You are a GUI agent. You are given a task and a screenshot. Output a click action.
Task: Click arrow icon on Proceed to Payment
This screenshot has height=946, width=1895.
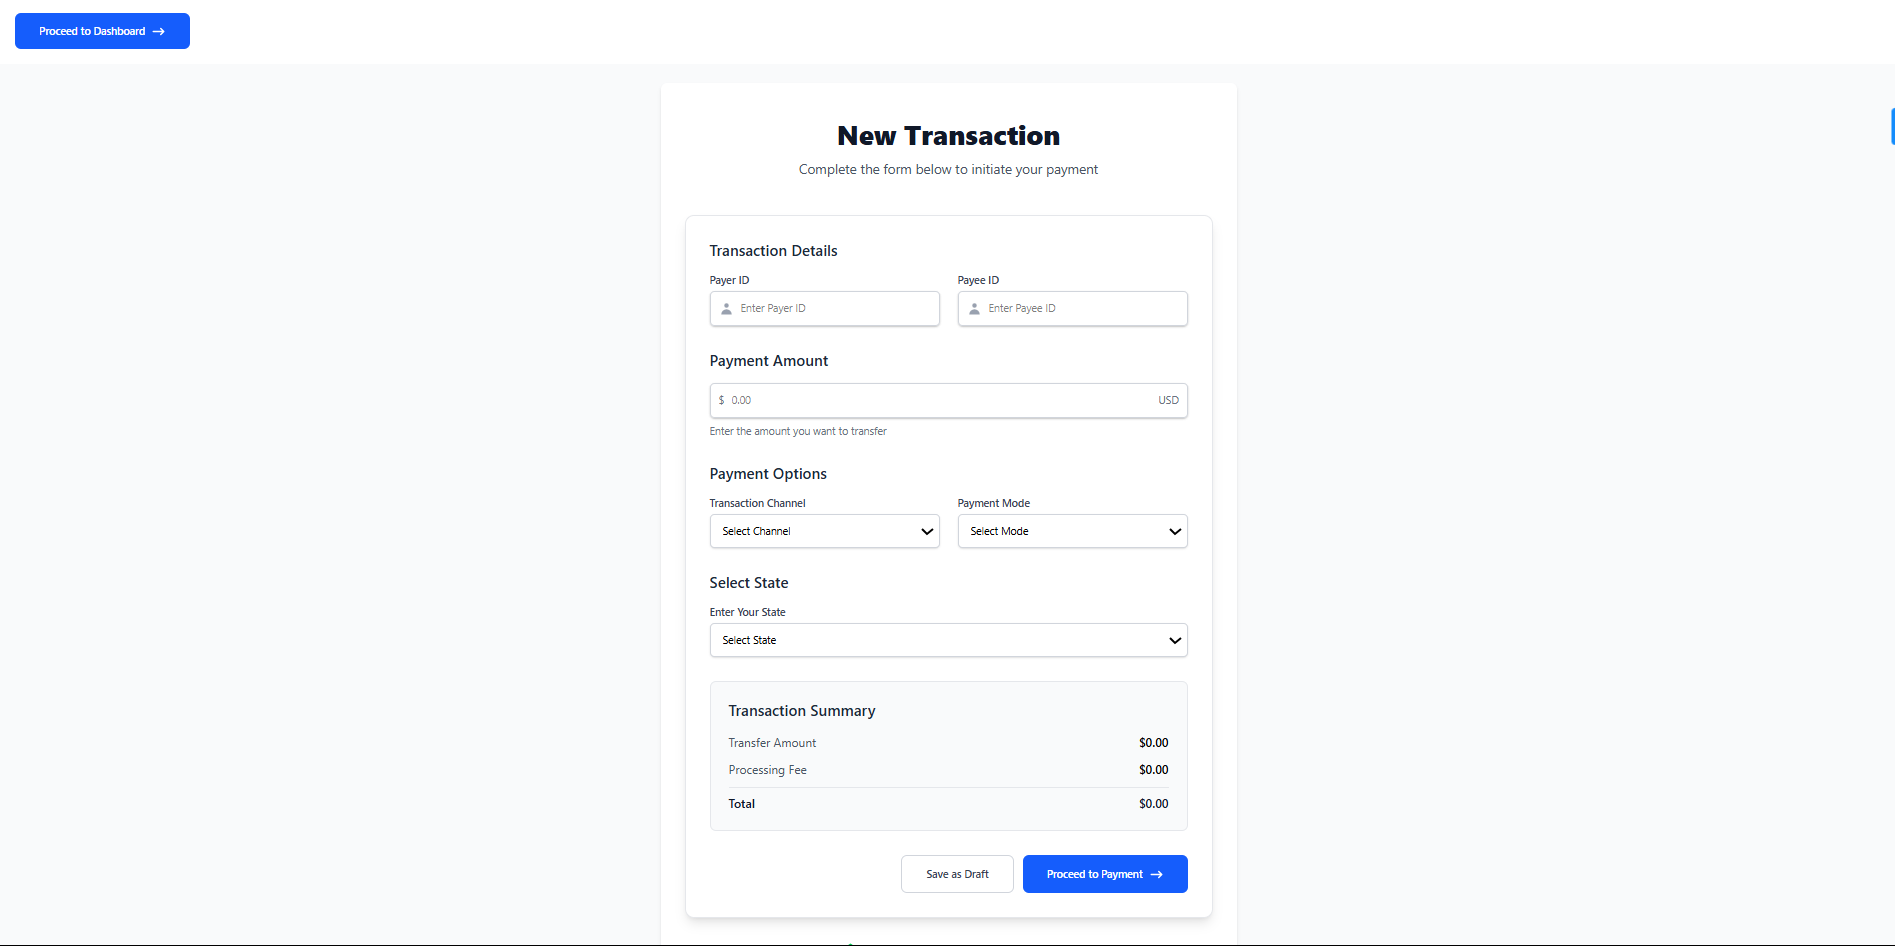coord(1157,875)
